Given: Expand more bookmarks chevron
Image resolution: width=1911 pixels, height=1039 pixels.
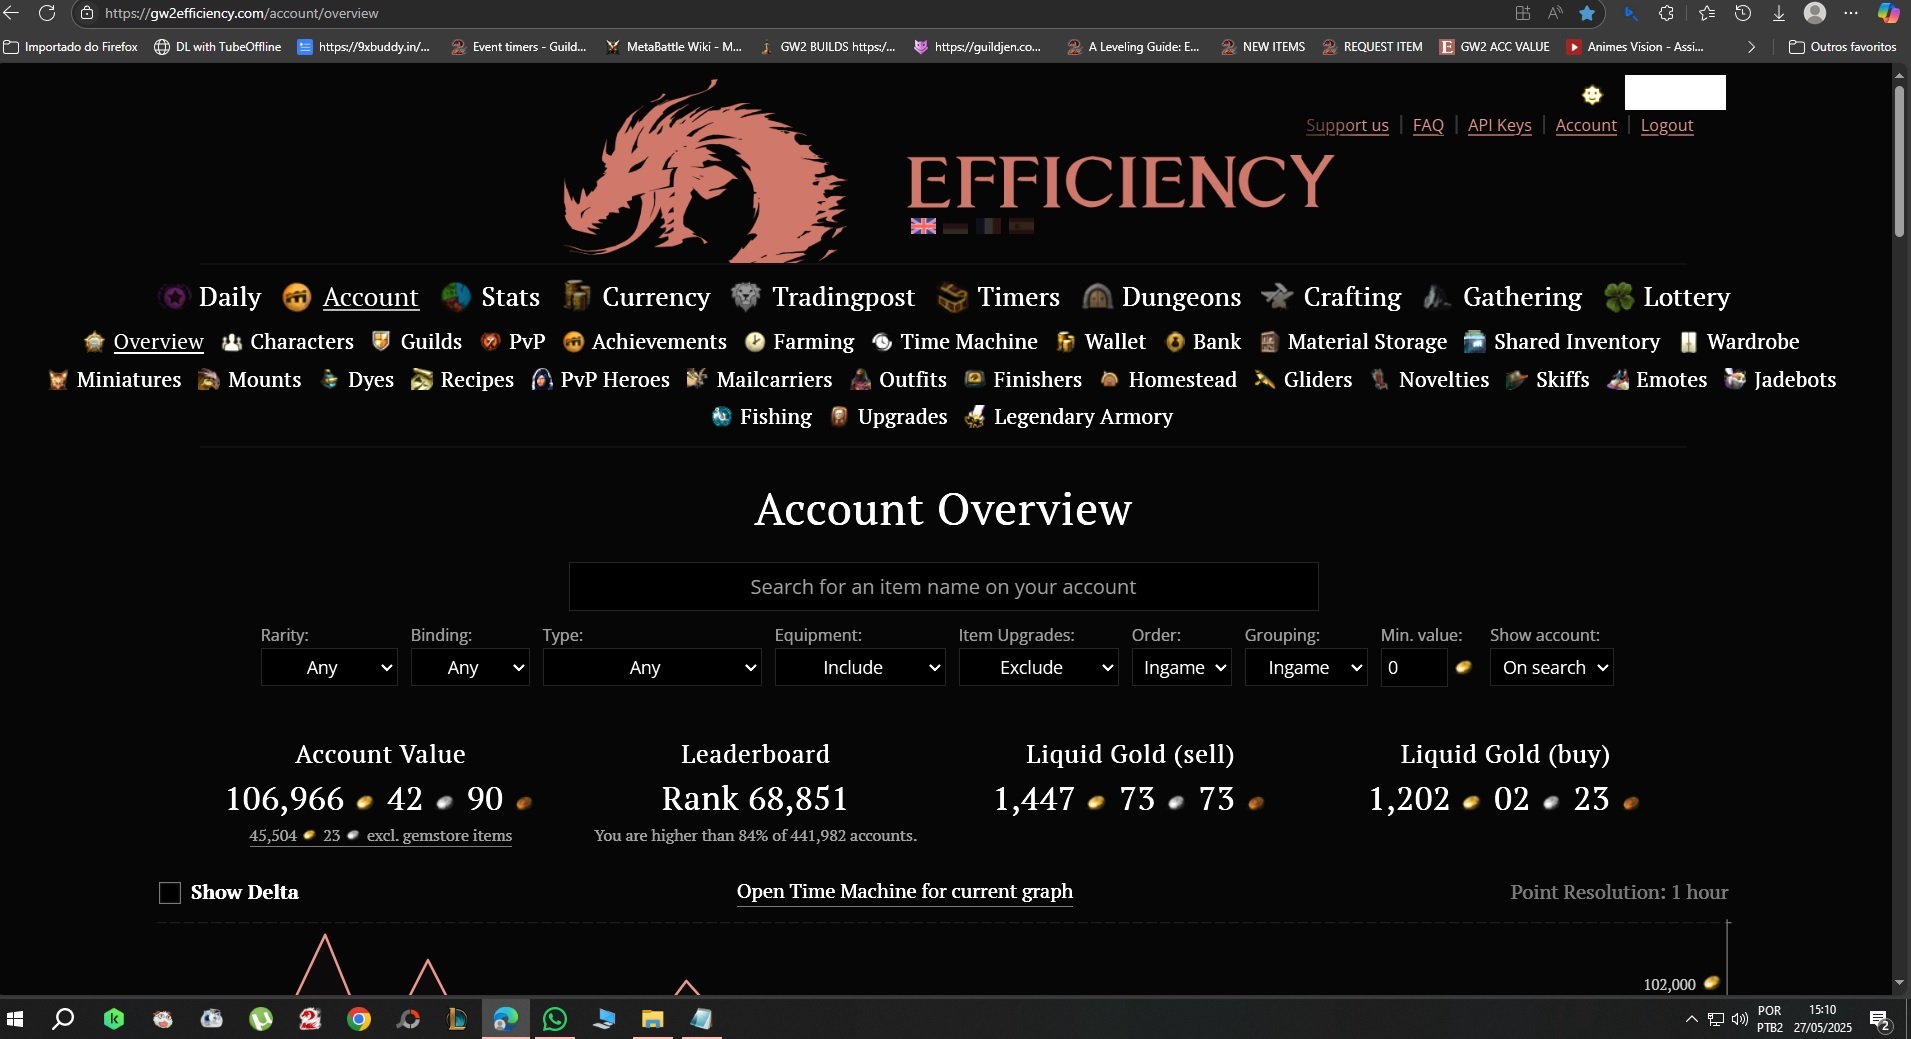Looking at the screenshot, I should point(1751,47).
